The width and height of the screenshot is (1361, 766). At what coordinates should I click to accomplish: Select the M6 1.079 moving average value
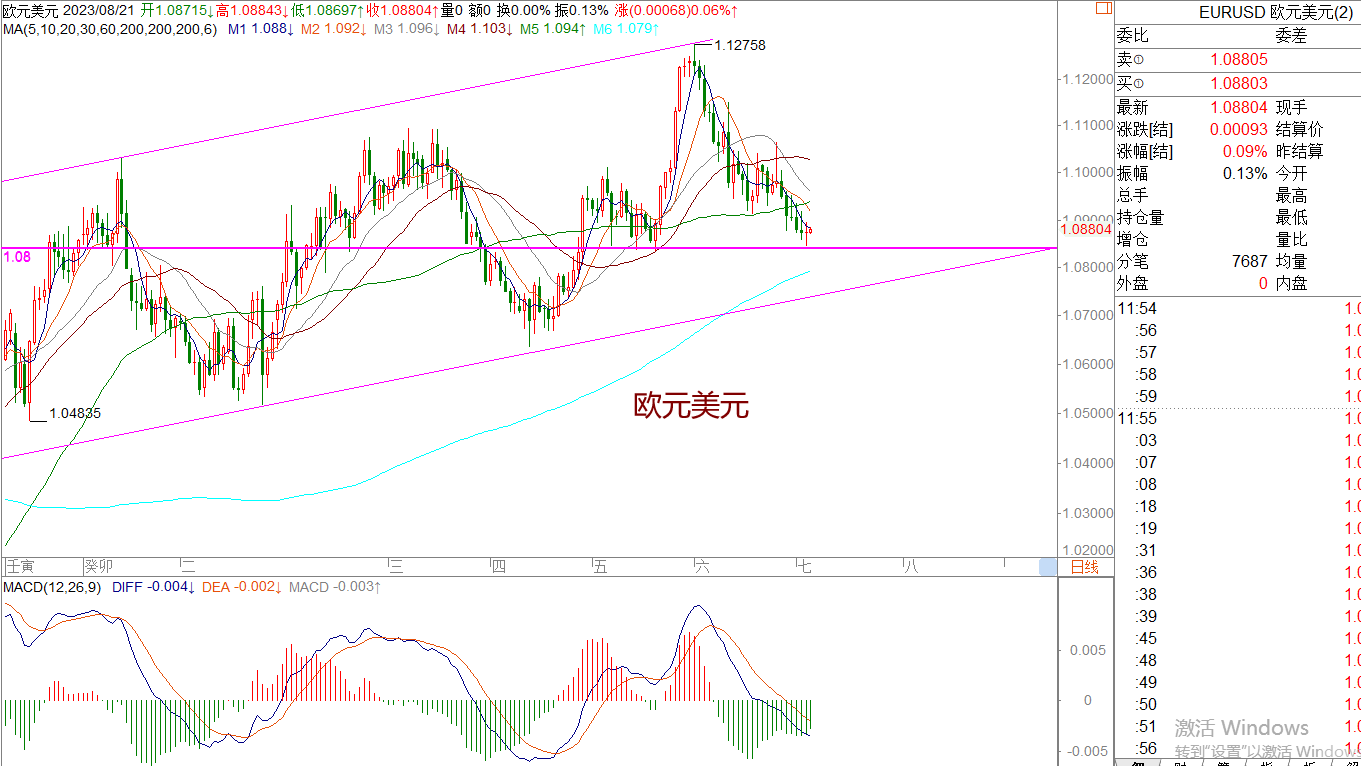click(626, 29)
